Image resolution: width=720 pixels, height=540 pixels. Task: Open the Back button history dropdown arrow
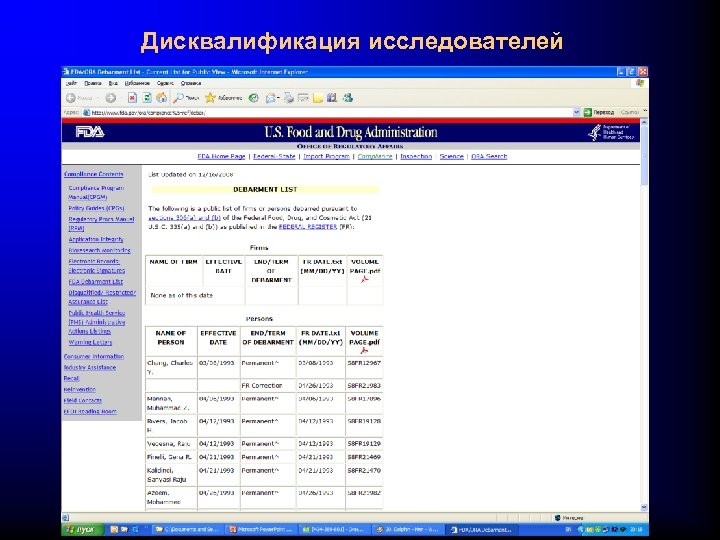pyautogui.click(x=98, y=98)
